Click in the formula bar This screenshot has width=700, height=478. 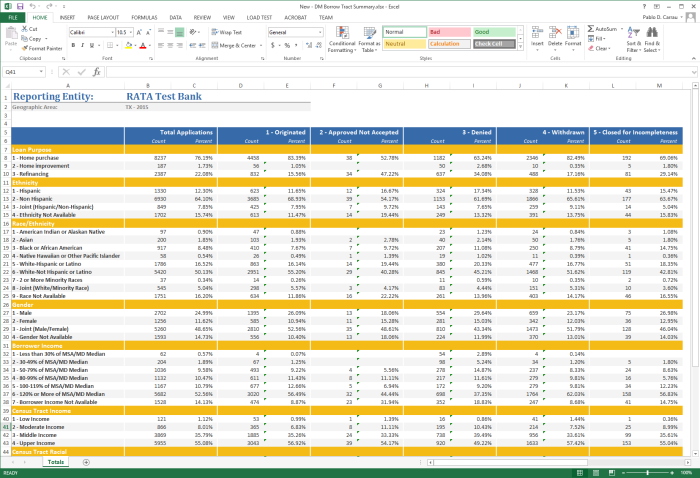pyautogui.click(x=400, y=72)
